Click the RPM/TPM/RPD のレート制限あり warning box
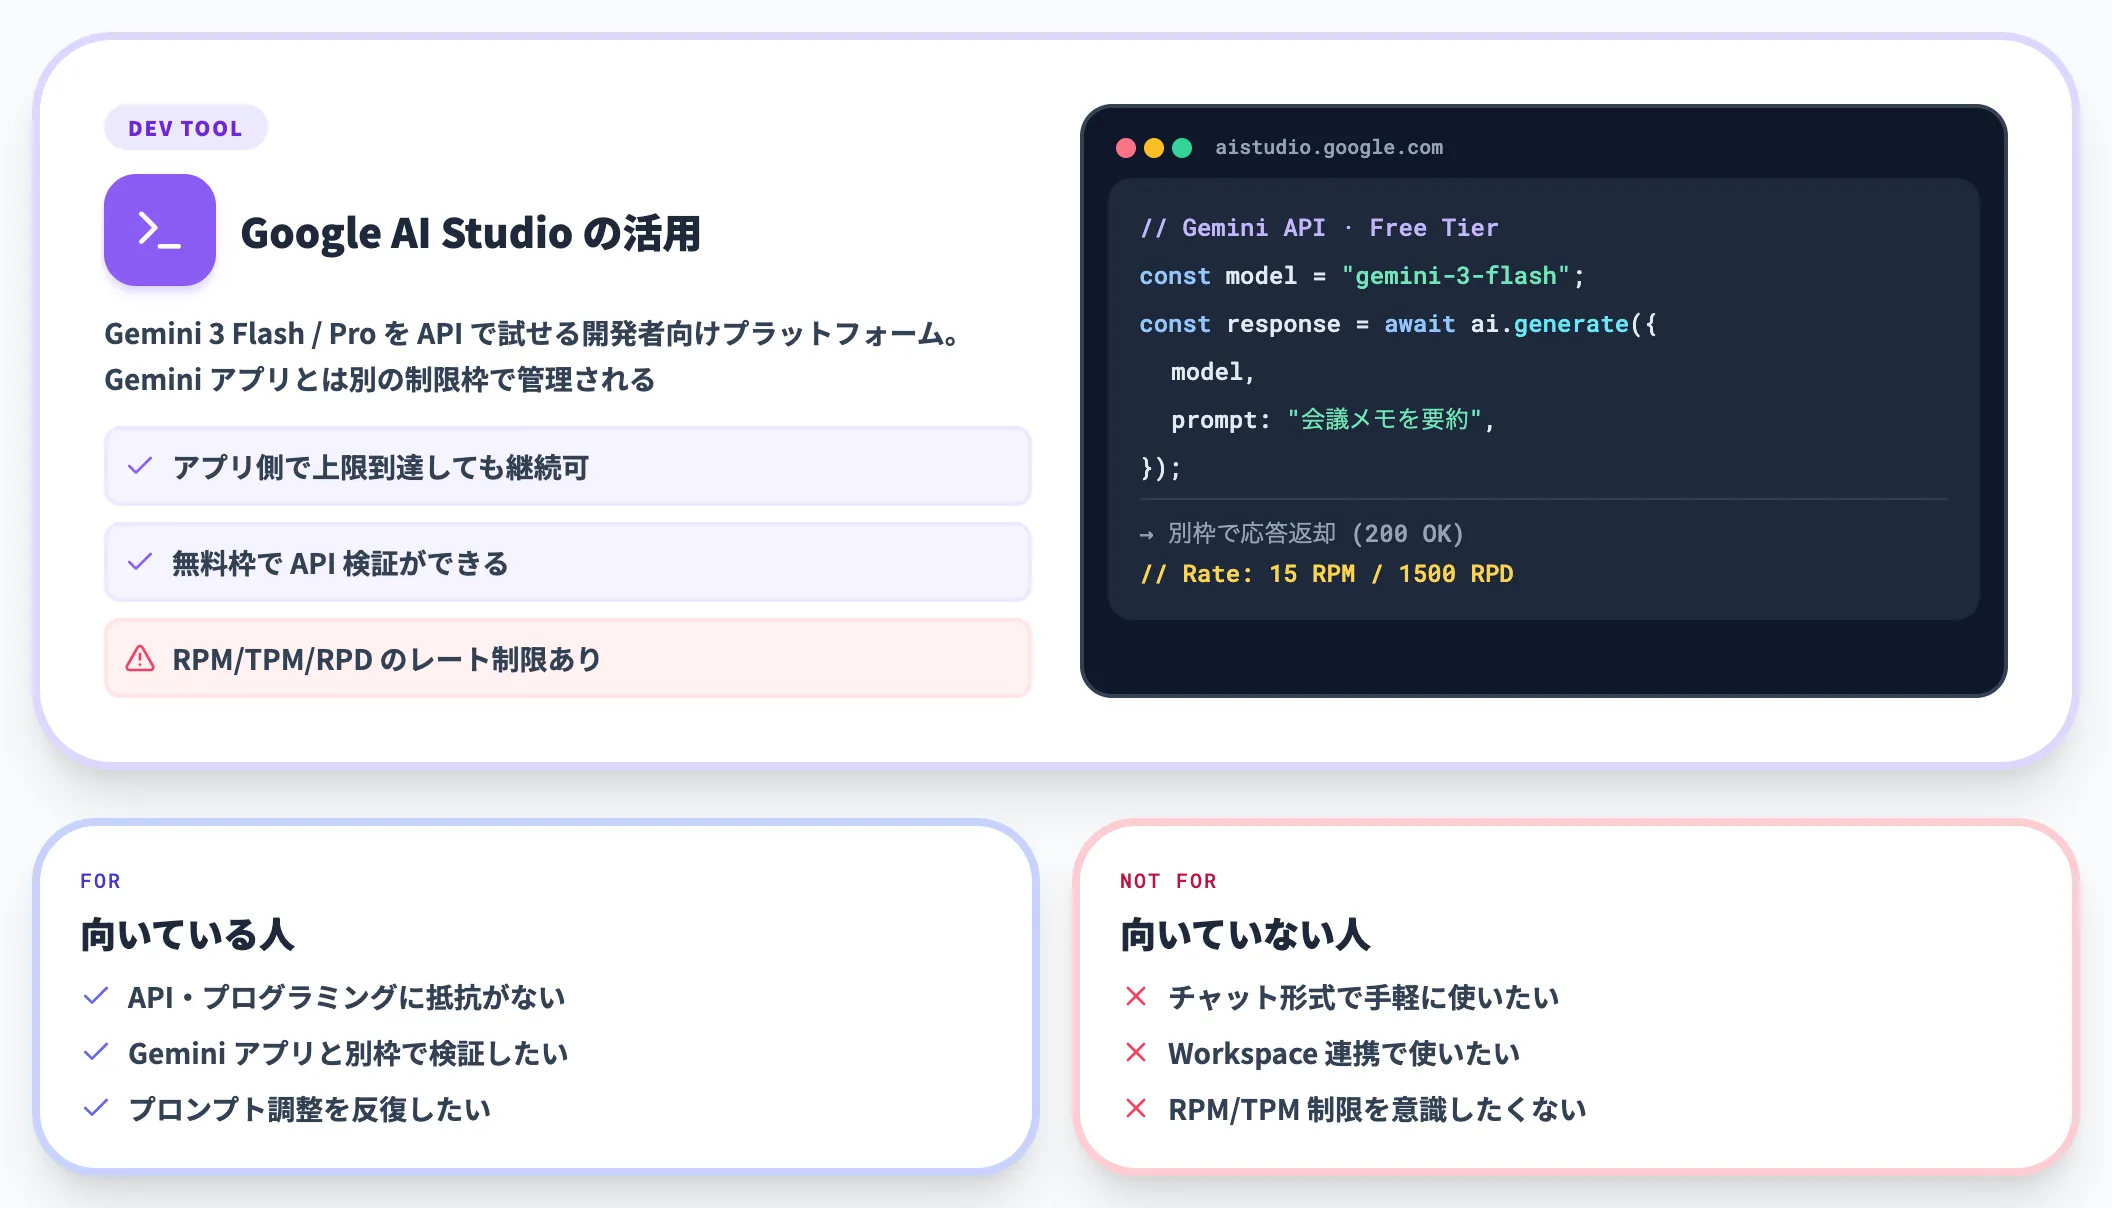Screen dimensions: 2112x1208 coord(568,658)
